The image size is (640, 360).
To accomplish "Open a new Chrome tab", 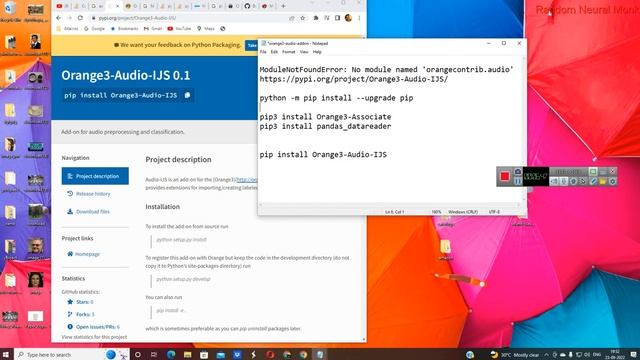I will [x=283, y=6].
